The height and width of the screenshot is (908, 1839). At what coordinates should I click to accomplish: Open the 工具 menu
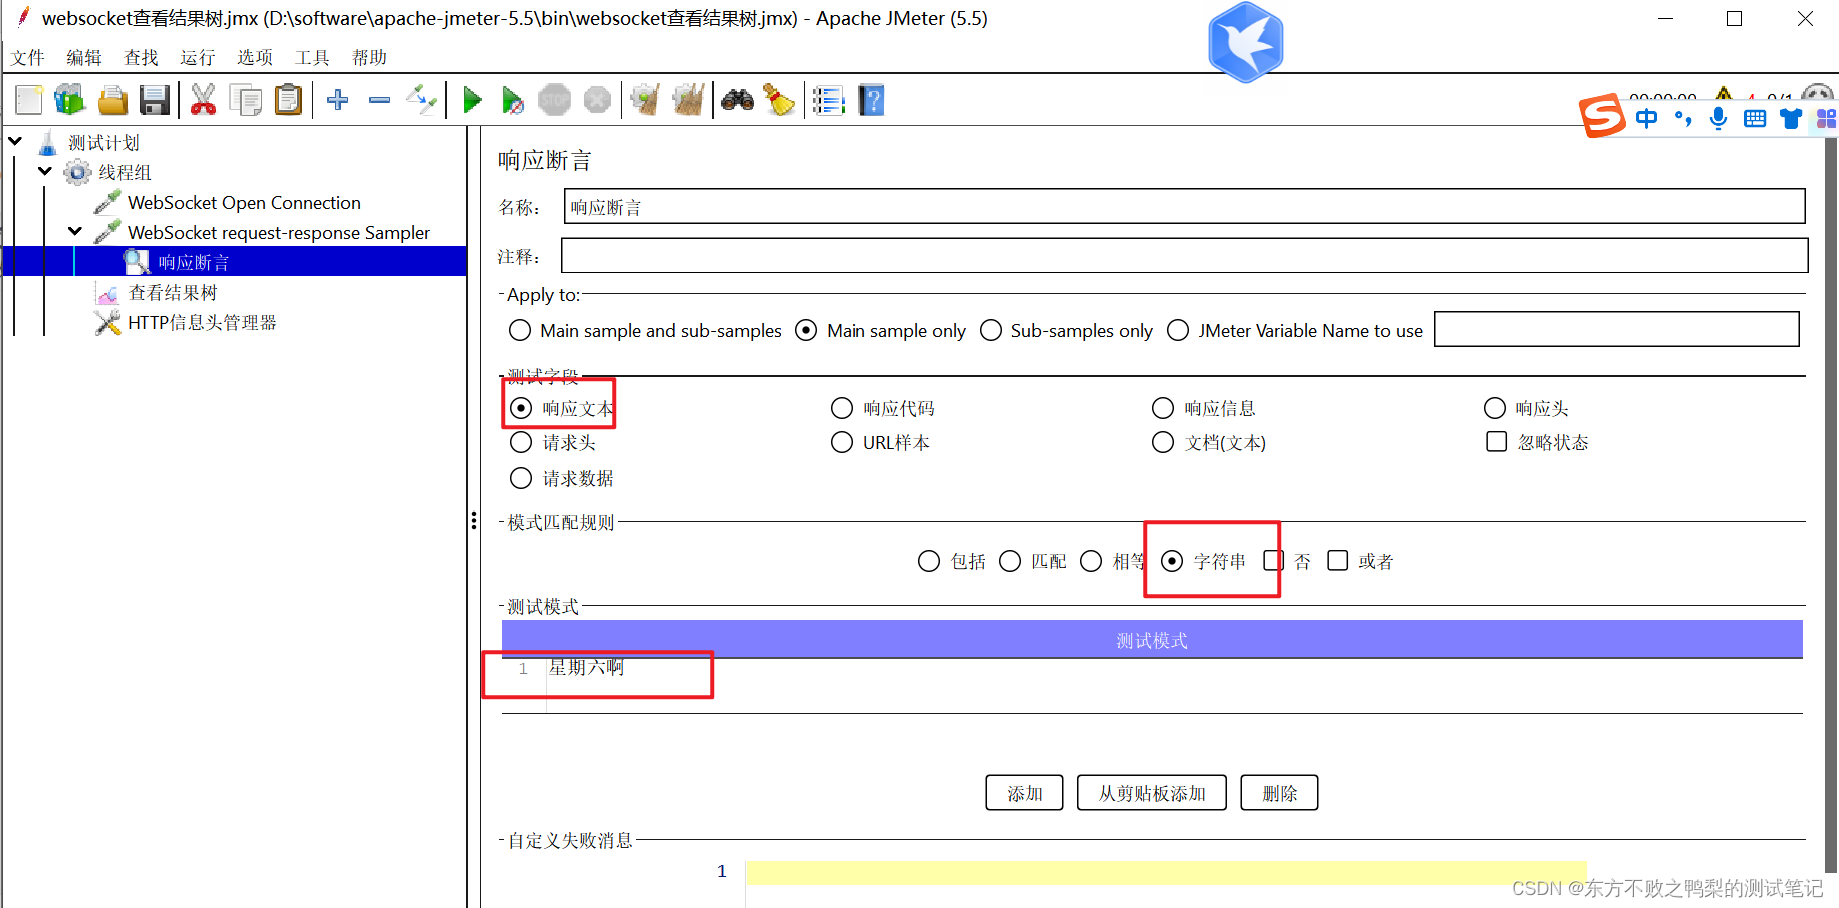312,57
